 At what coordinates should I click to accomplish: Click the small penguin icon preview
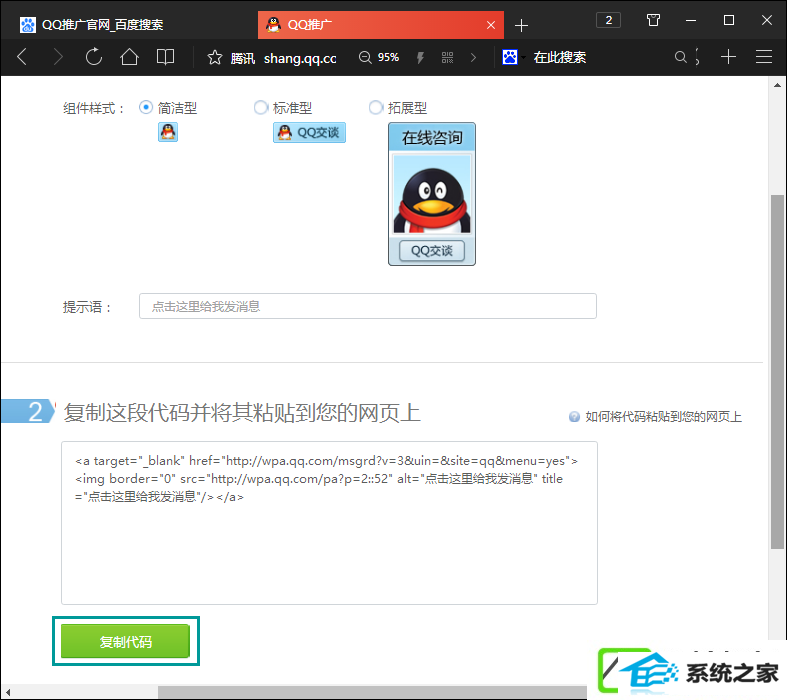coord(168,132)
